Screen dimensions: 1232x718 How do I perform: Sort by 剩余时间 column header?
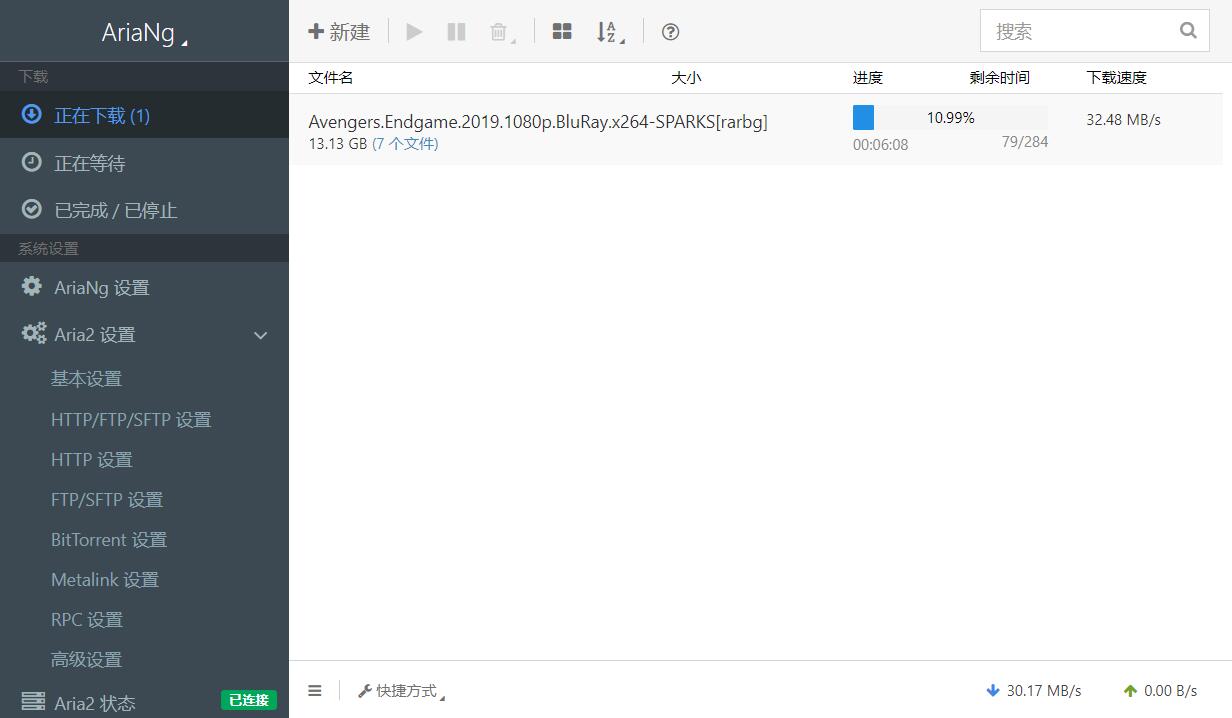tap(999, 77)
